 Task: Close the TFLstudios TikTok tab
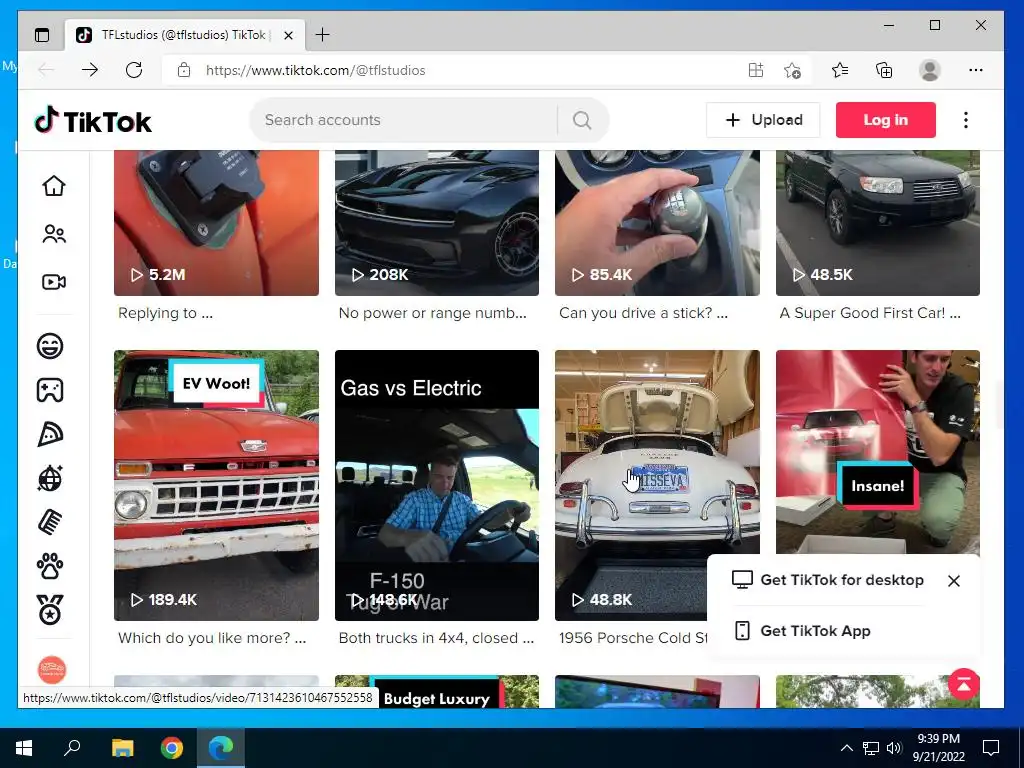pyautogui.click(x=288, y=35)
